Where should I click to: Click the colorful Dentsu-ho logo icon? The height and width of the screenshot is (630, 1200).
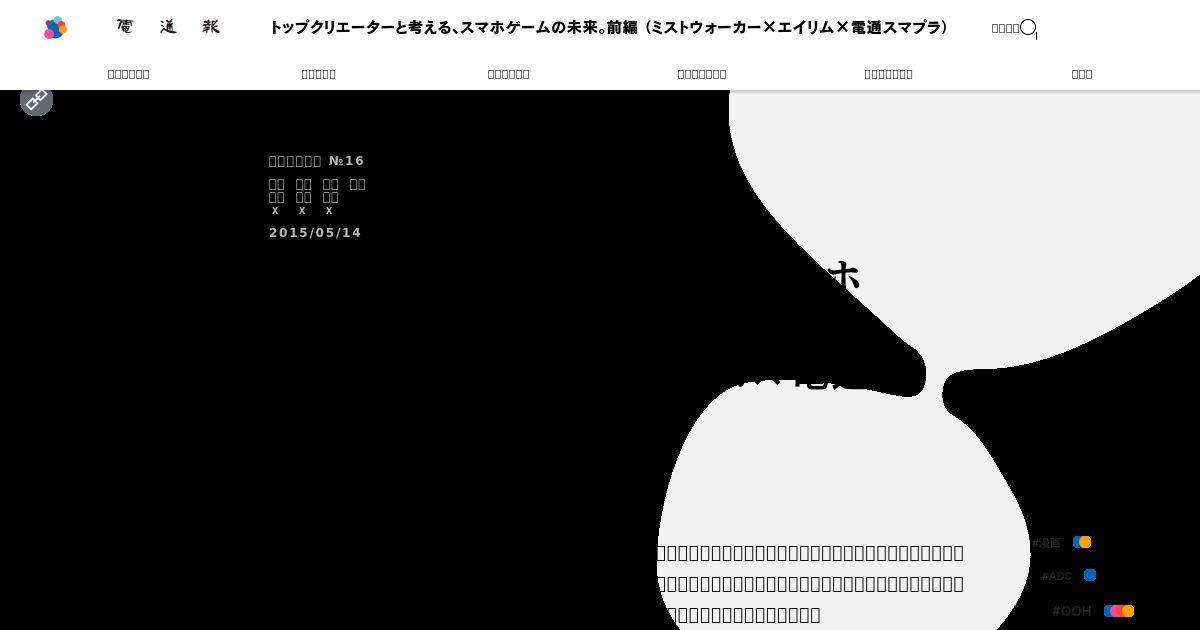point(56,28)
